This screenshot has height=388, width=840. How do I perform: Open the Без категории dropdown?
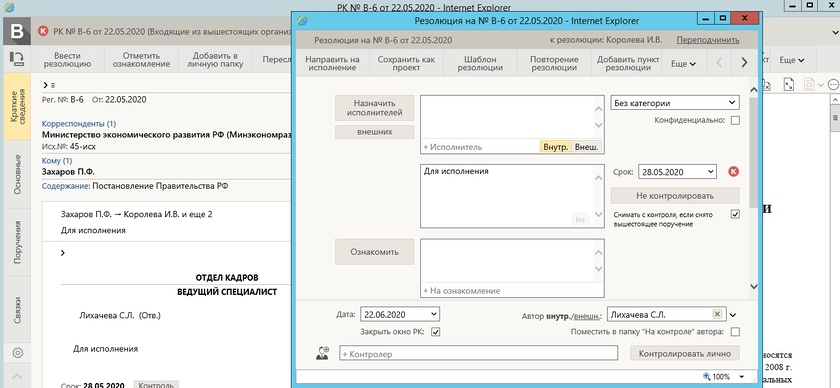click(x=675, y=103)
